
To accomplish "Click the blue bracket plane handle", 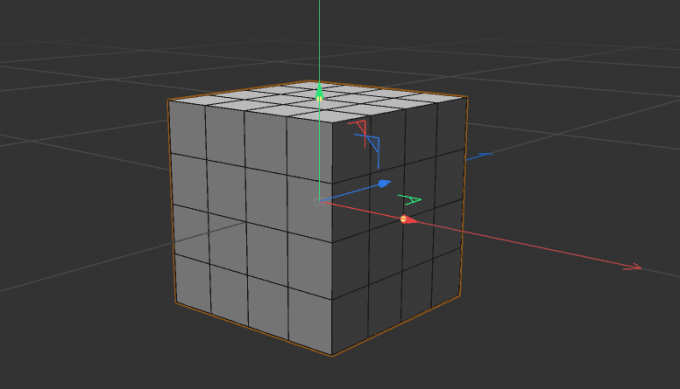I will click(369, 150).
